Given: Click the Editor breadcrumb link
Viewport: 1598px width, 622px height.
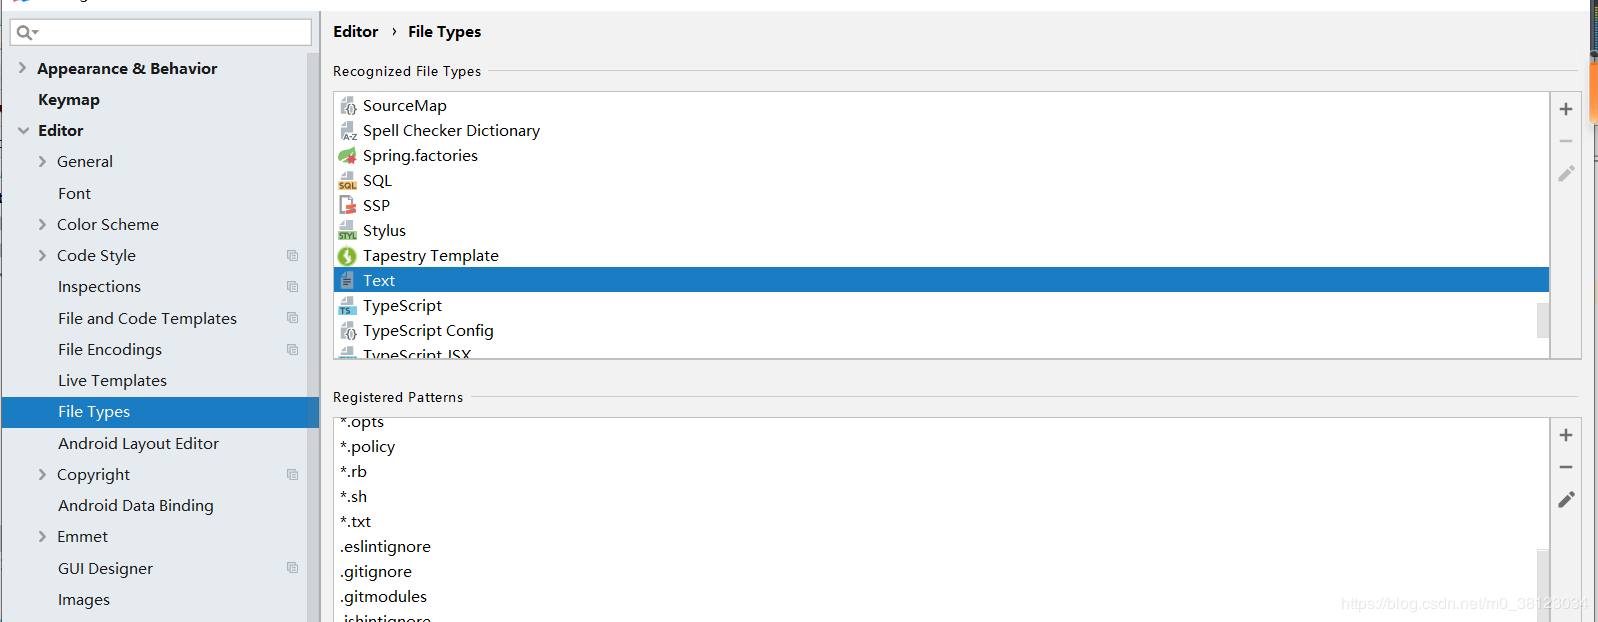Looking at the screenshot, I should (355, 32).
